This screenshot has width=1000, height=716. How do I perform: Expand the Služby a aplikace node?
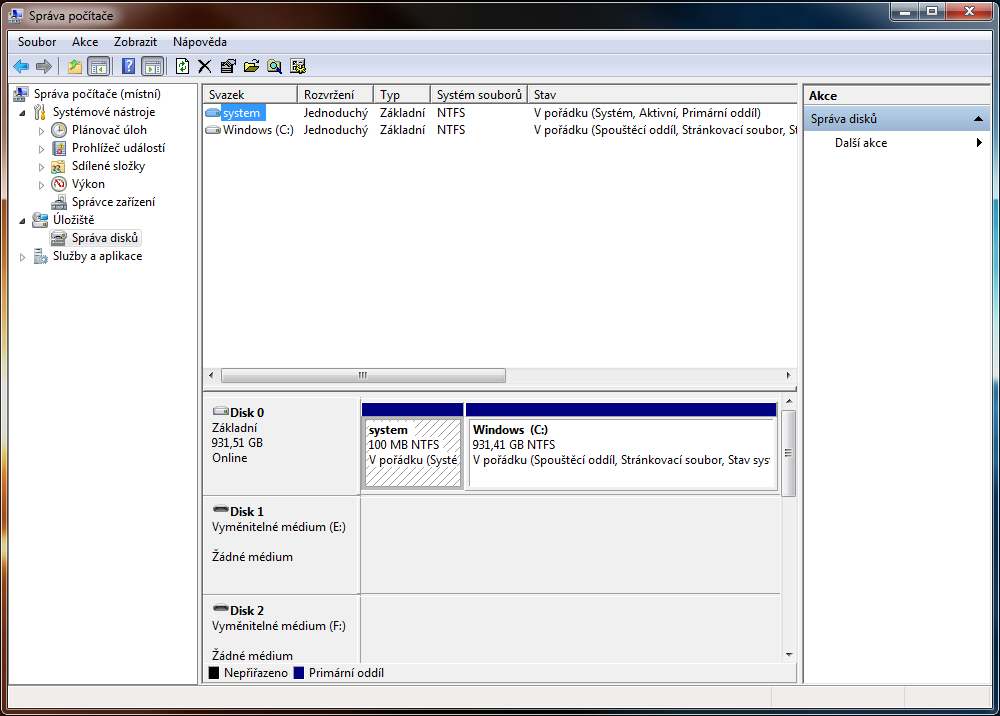pos(23,257)
